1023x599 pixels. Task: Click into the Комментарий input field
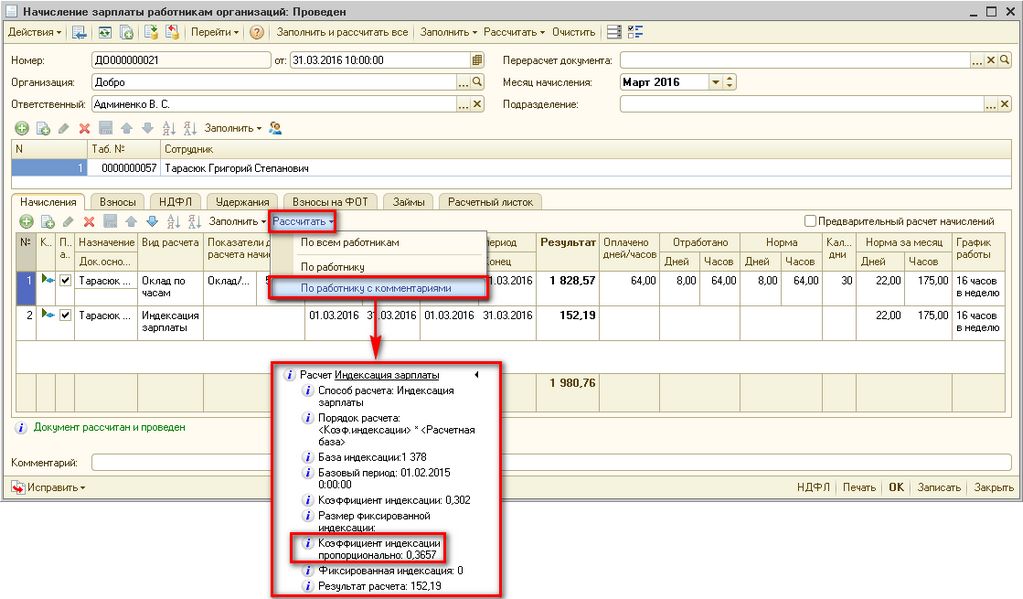point(551,463)
